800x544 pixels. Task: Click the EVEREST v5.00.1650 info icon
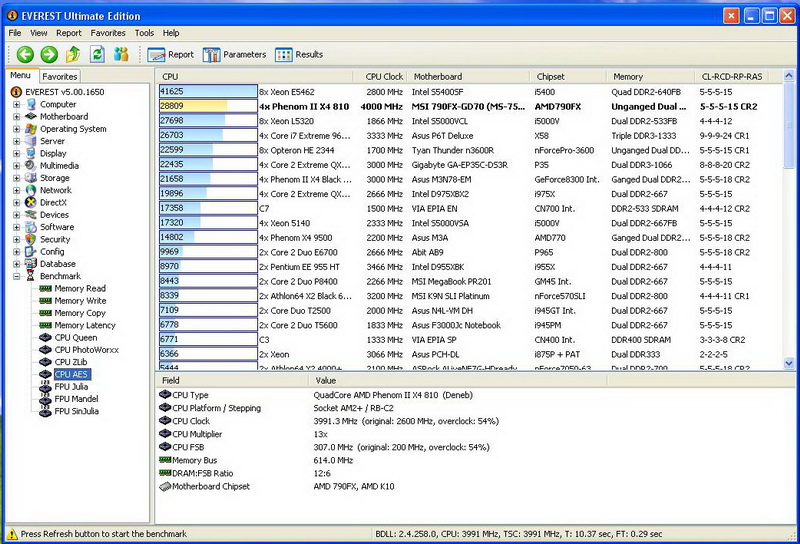(16, 92)
